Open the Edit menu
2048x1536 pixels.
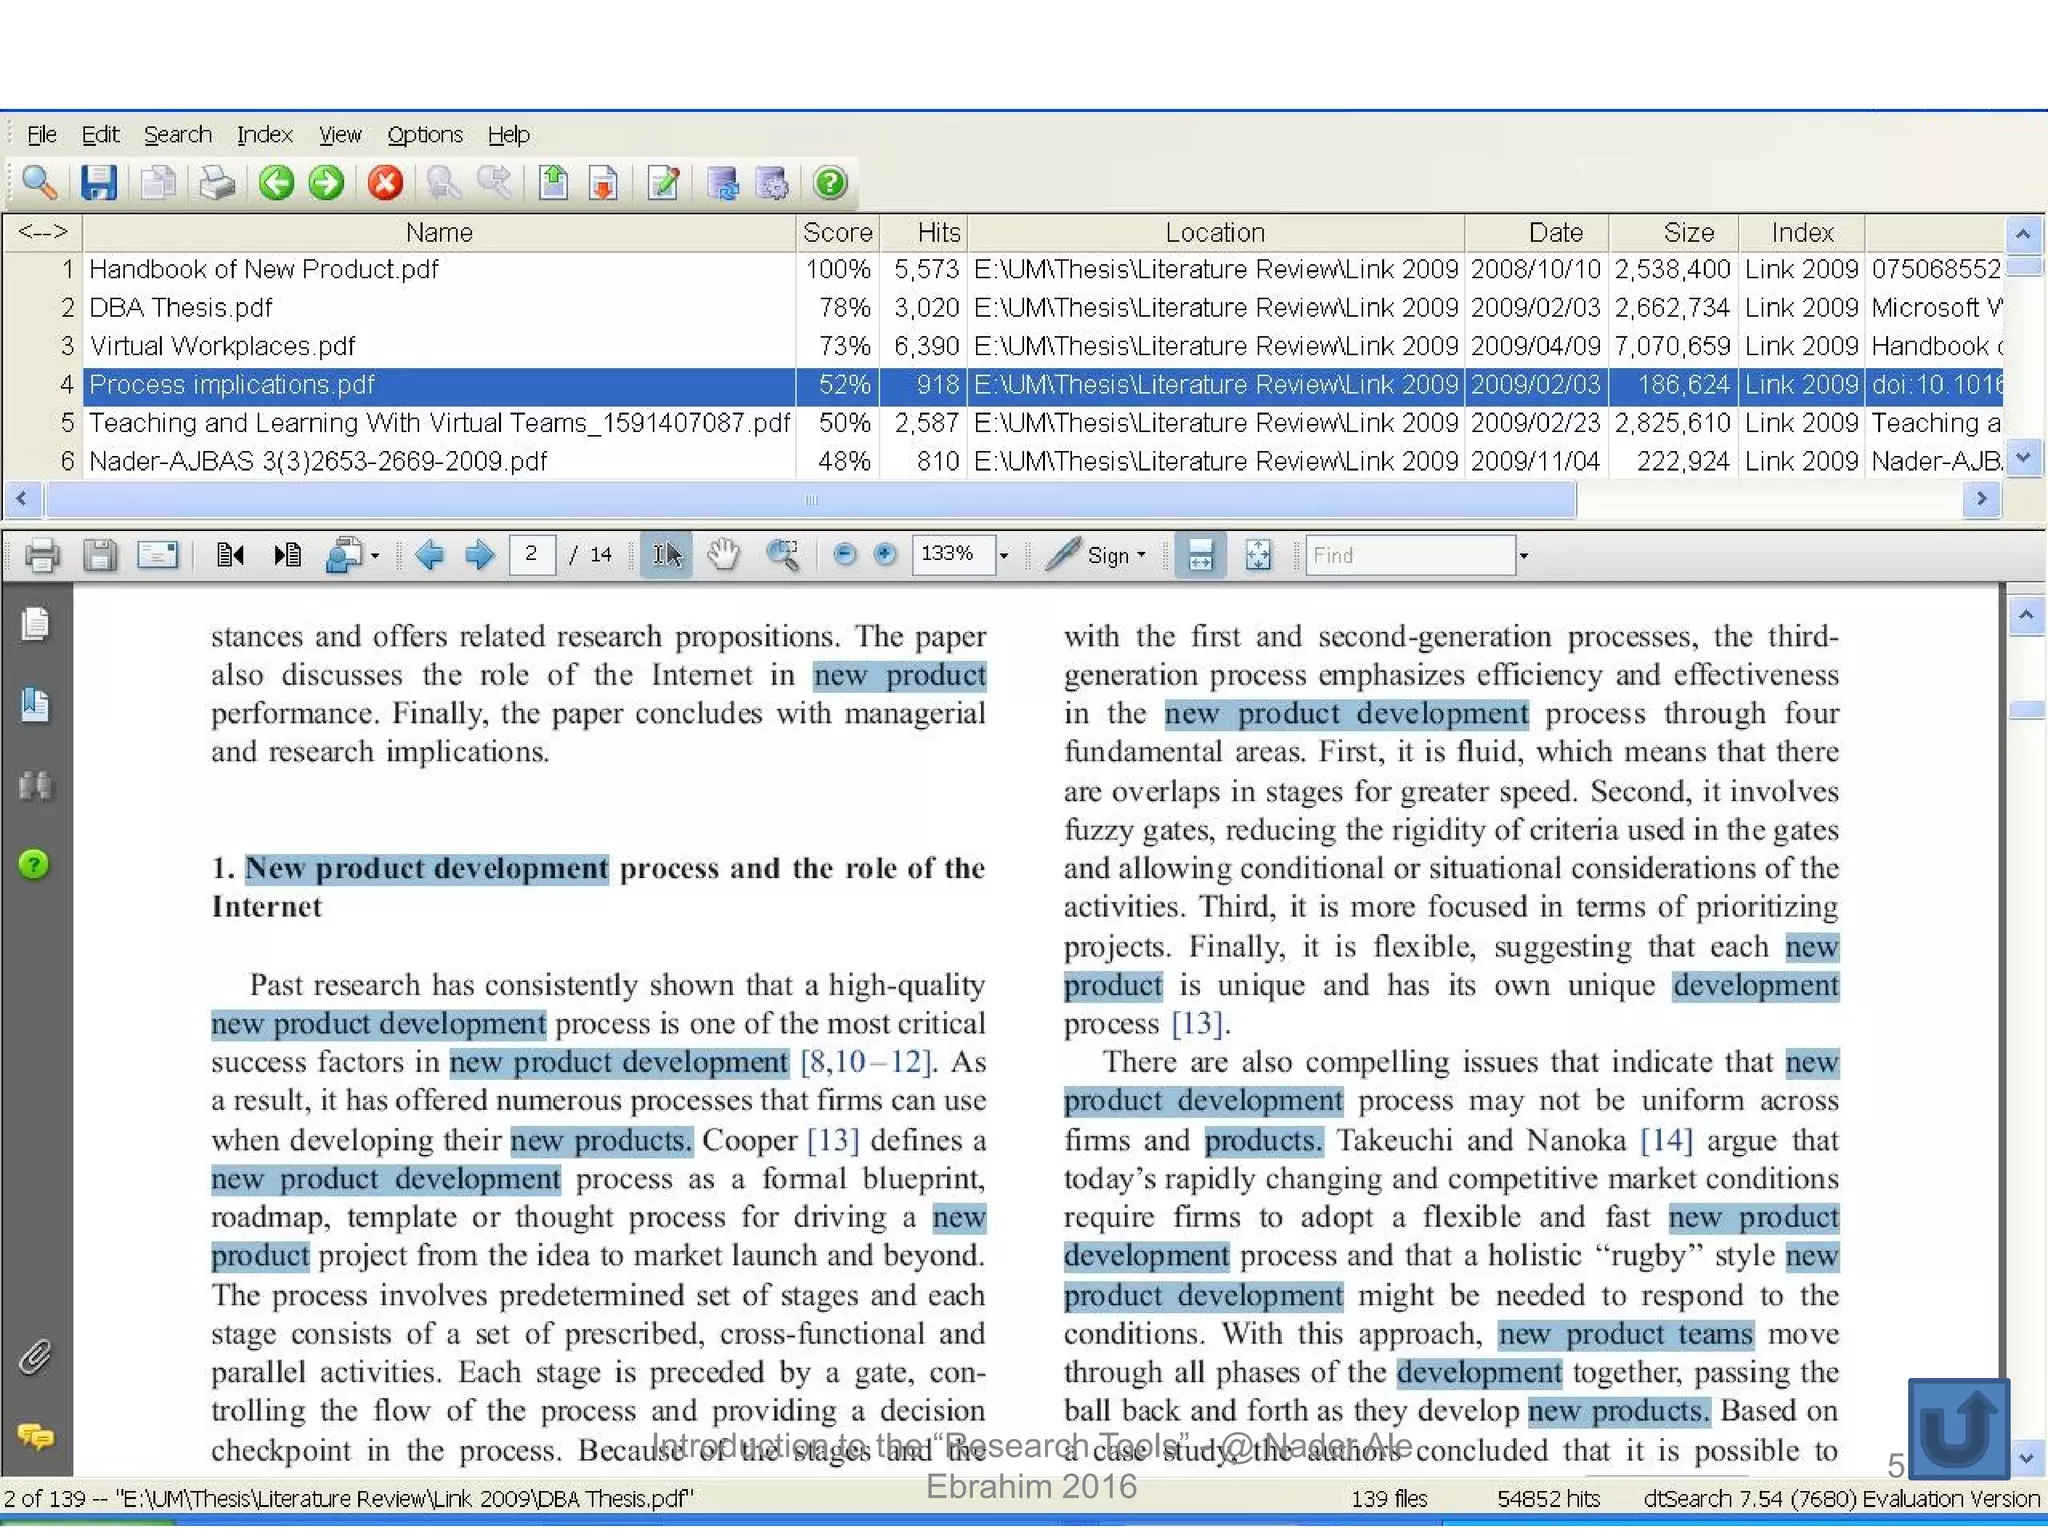[100, 134]
